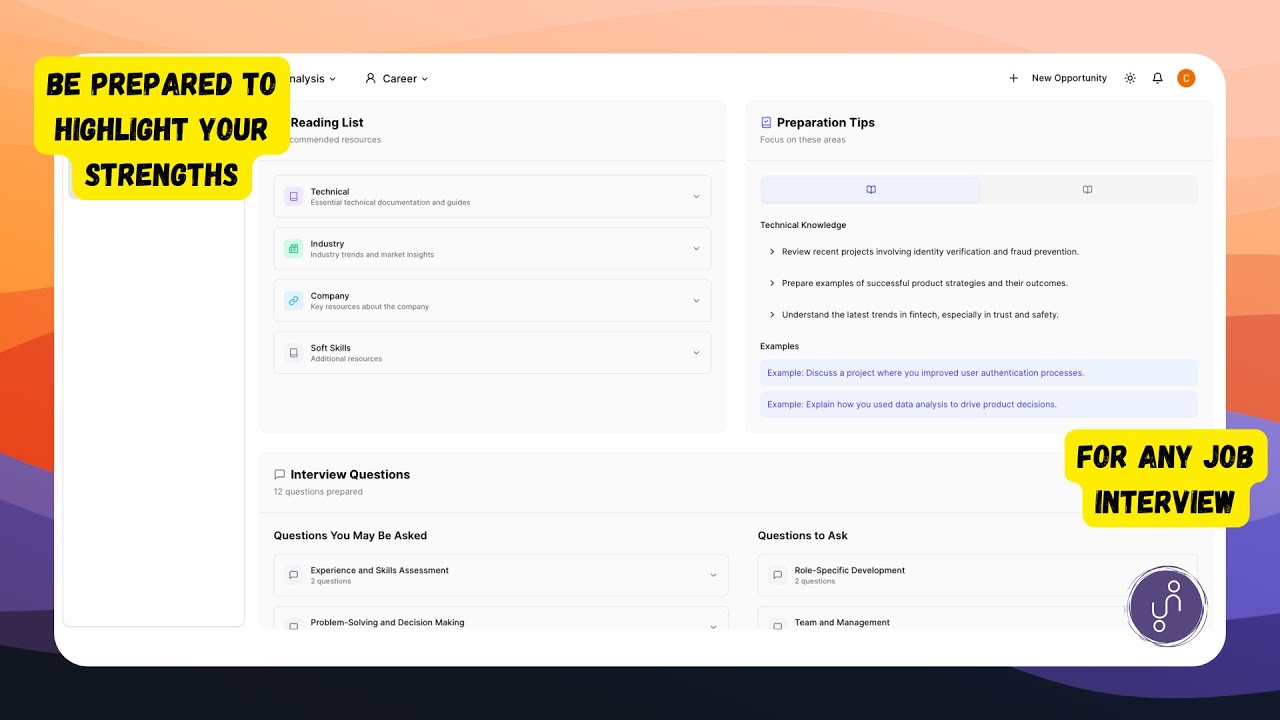Click the Questions to Ask heading
The width and height of the screenshot is (1280, 720).
(802, 536)
